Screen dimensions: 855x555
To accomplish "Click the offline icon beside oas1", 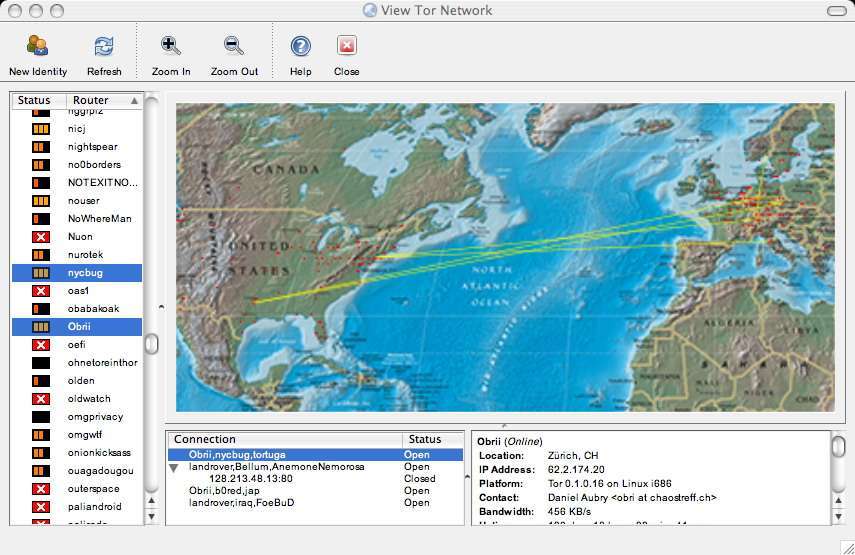I will pos(41,291).
